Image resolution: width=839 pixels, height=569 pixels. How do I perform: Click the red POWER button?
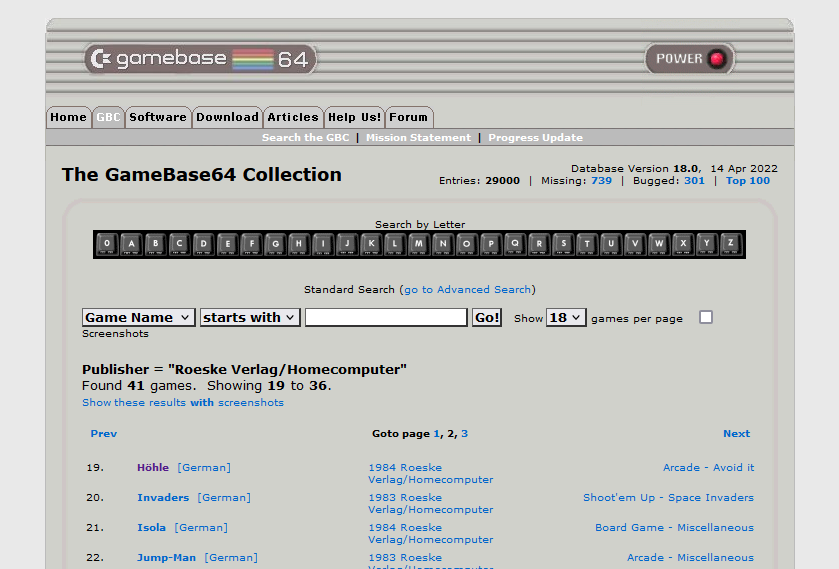tap(690, 58)
